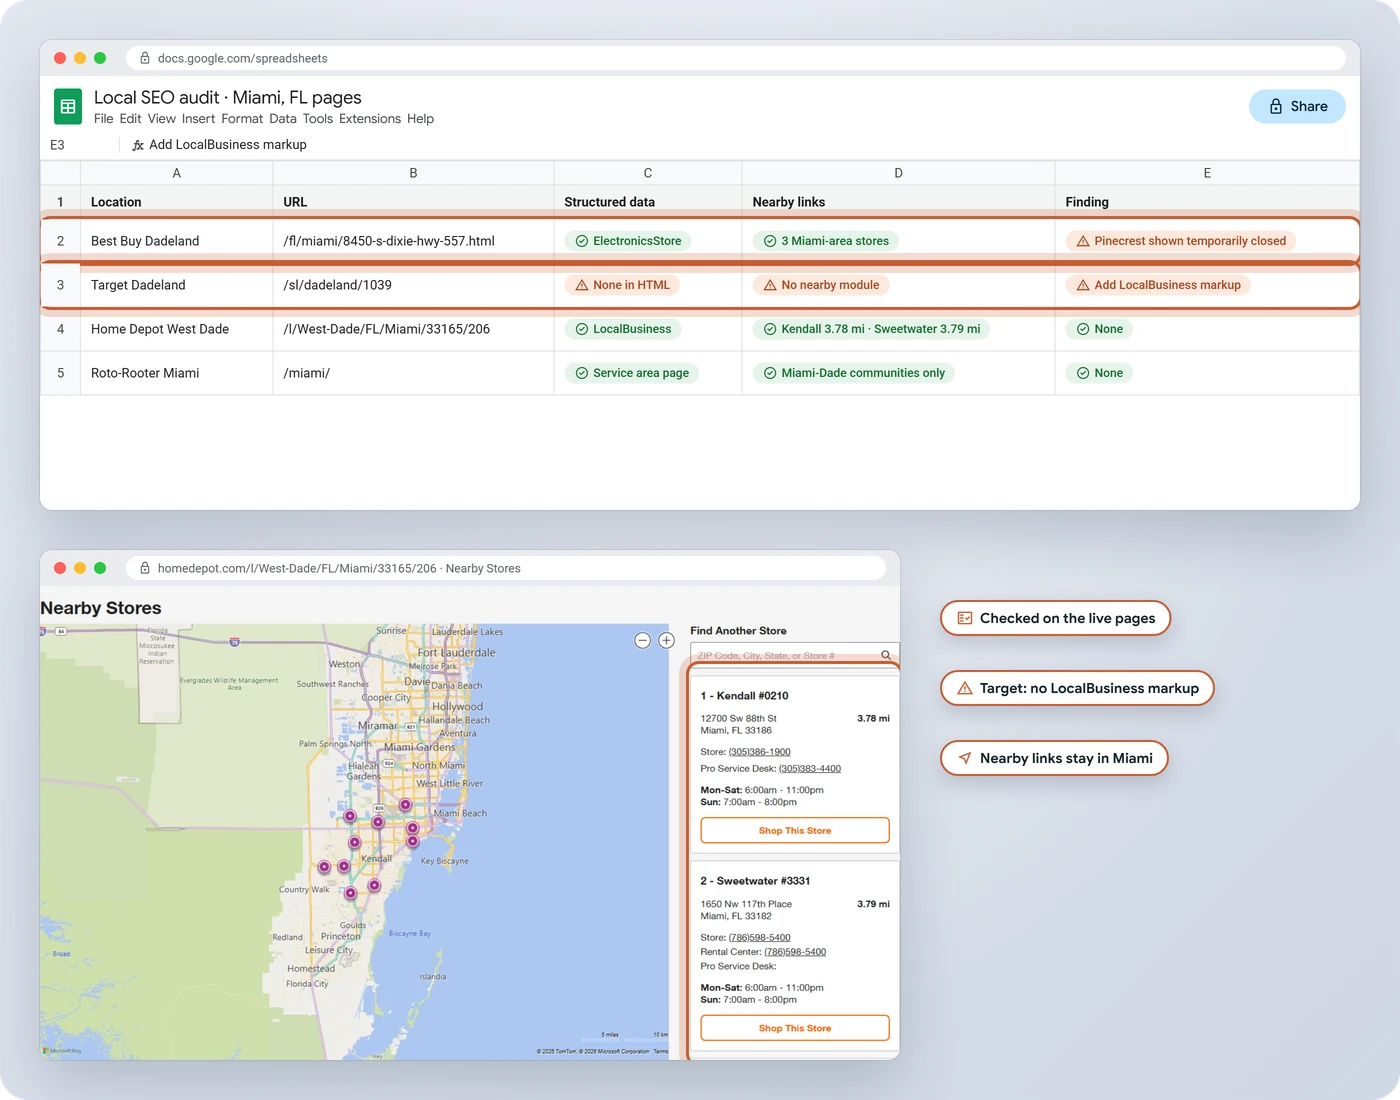Click the /sl/dadeland/1039 URL cell
The width and height of the screenshot is (1400, 1100).
coord(413,285)
